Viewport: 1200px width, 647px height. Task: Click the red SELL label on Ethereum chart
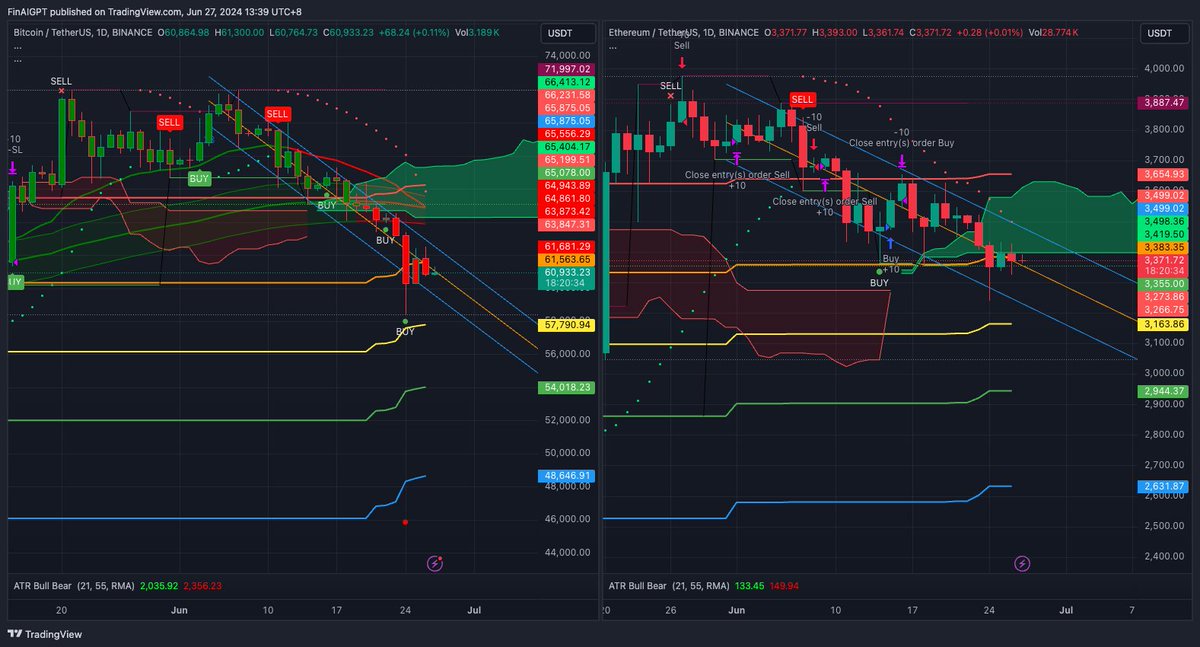802,99
